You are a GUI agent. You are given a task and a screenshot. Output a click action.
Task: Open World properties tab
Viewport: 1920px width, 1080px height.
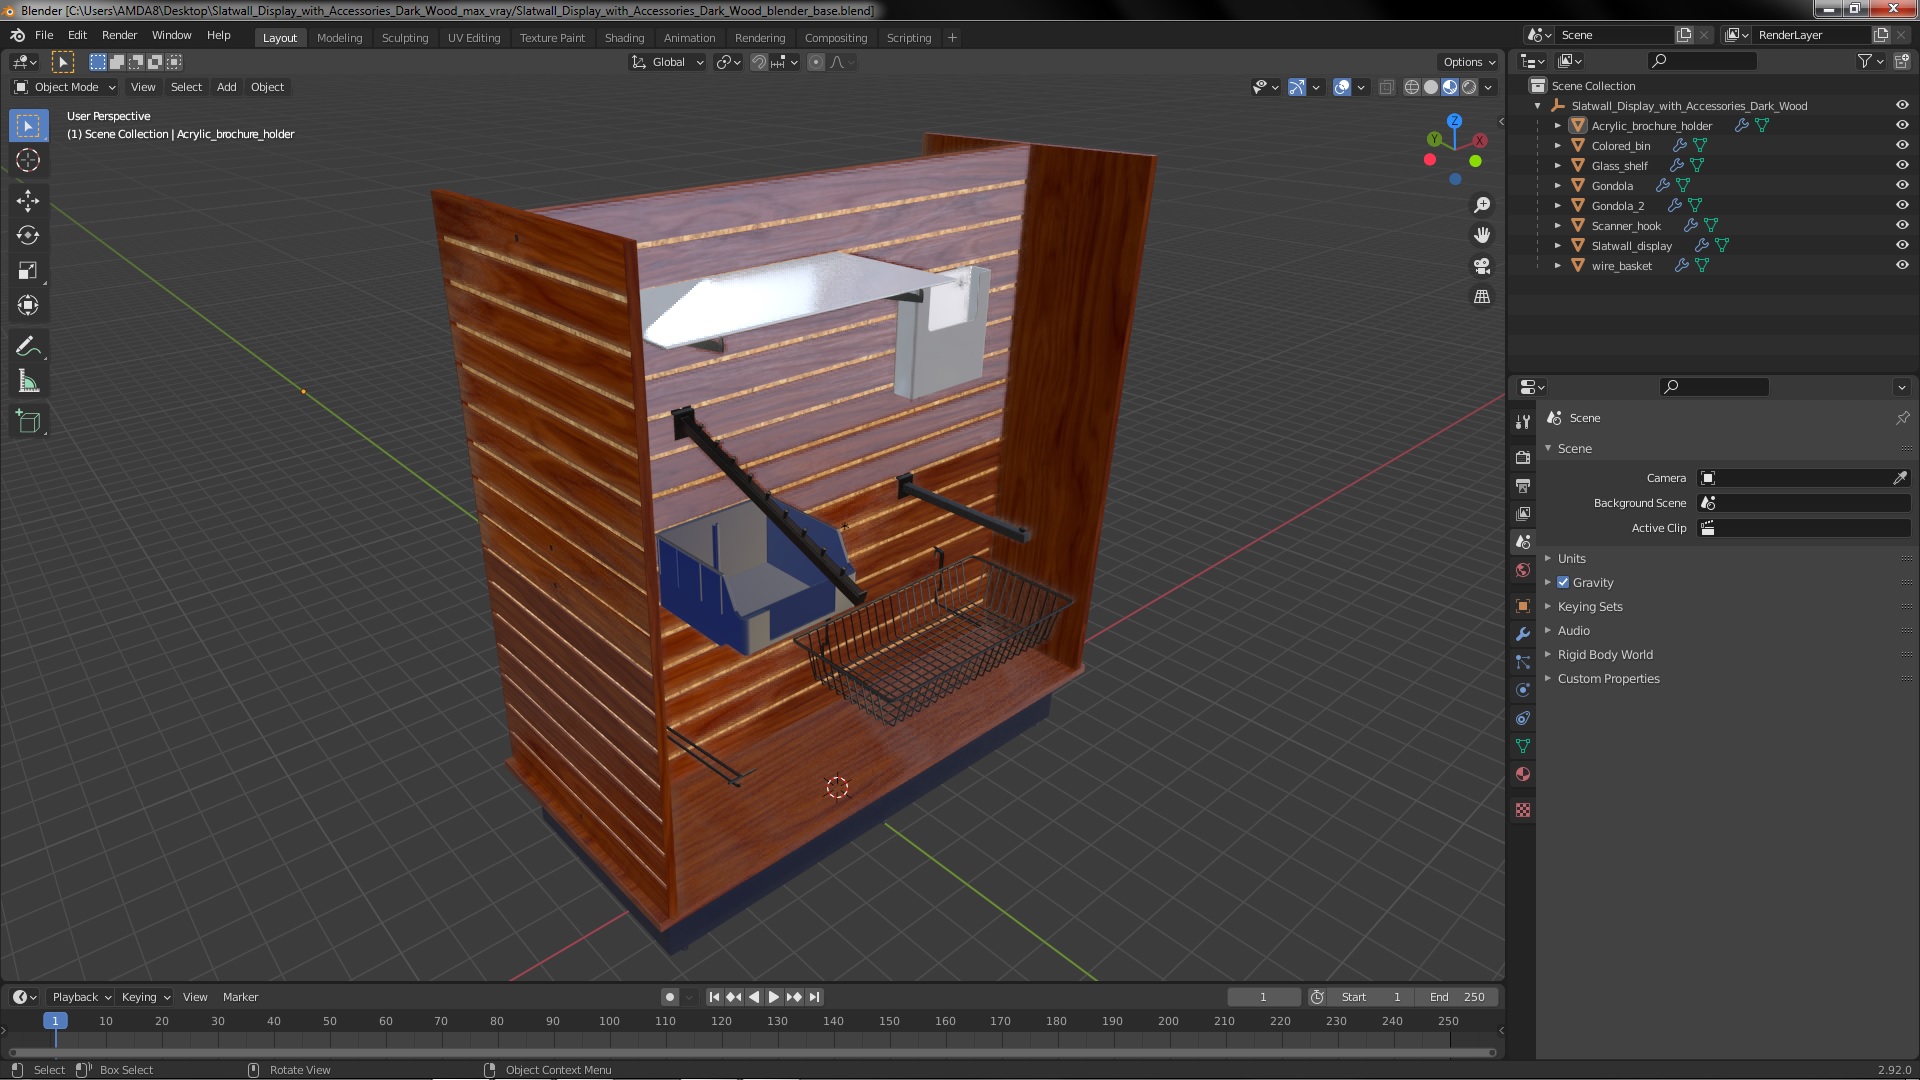point(1523,570)
